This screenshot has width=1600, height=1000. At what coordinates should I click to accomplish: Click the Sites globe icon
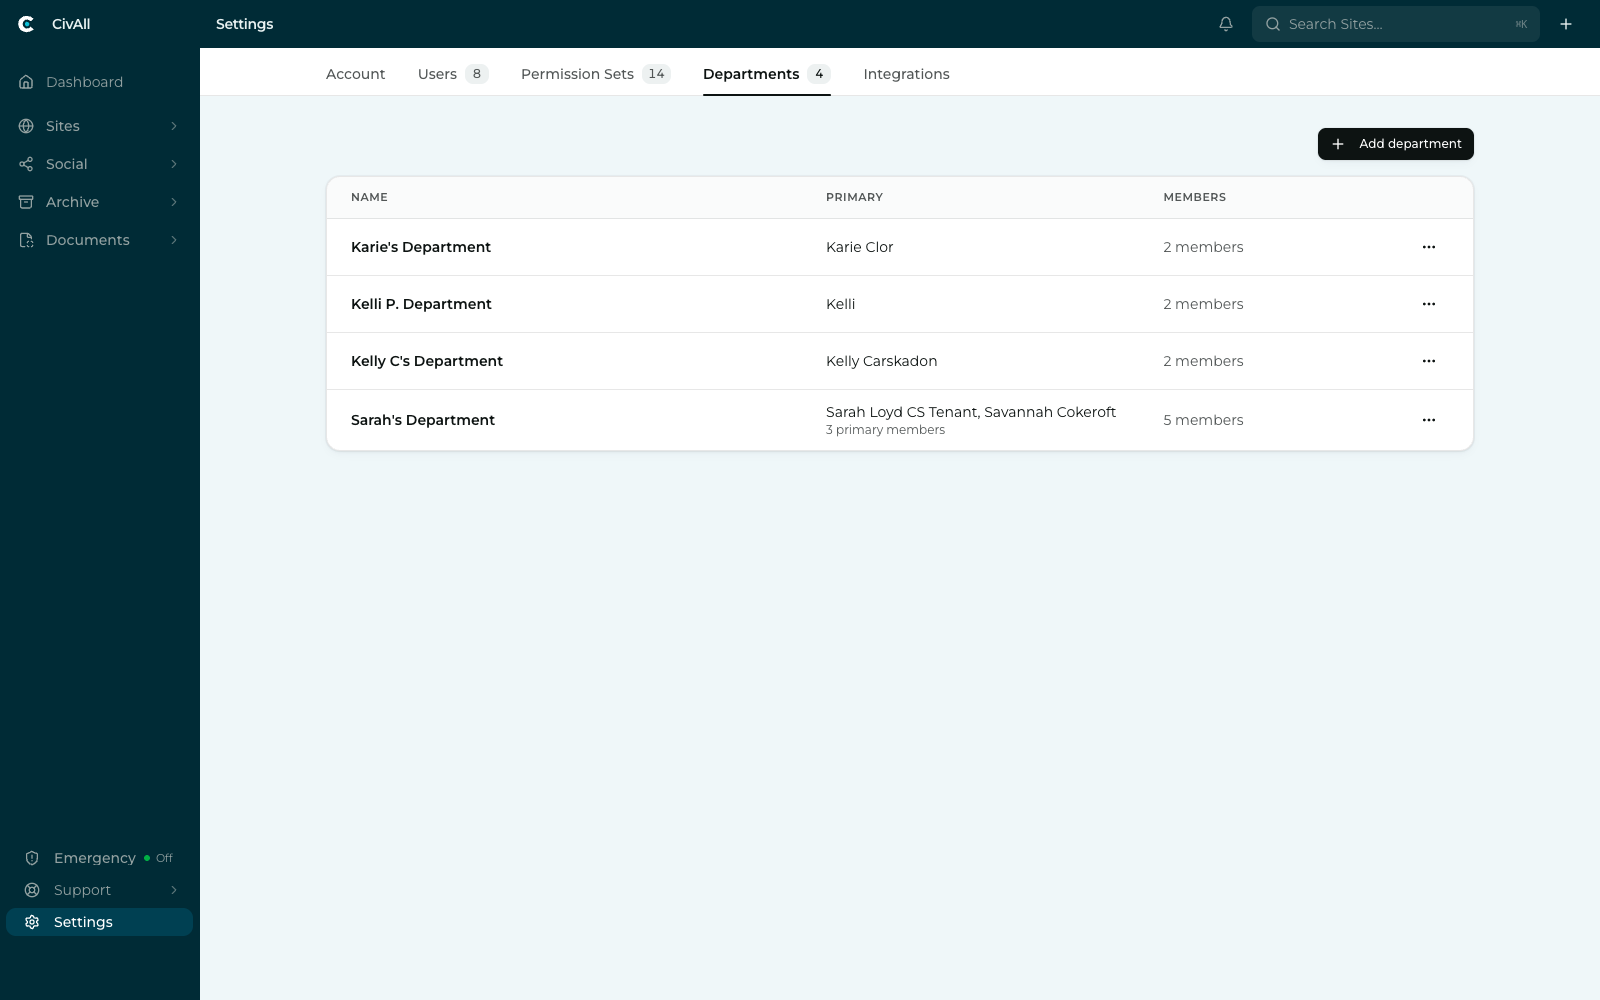(26, 126)
